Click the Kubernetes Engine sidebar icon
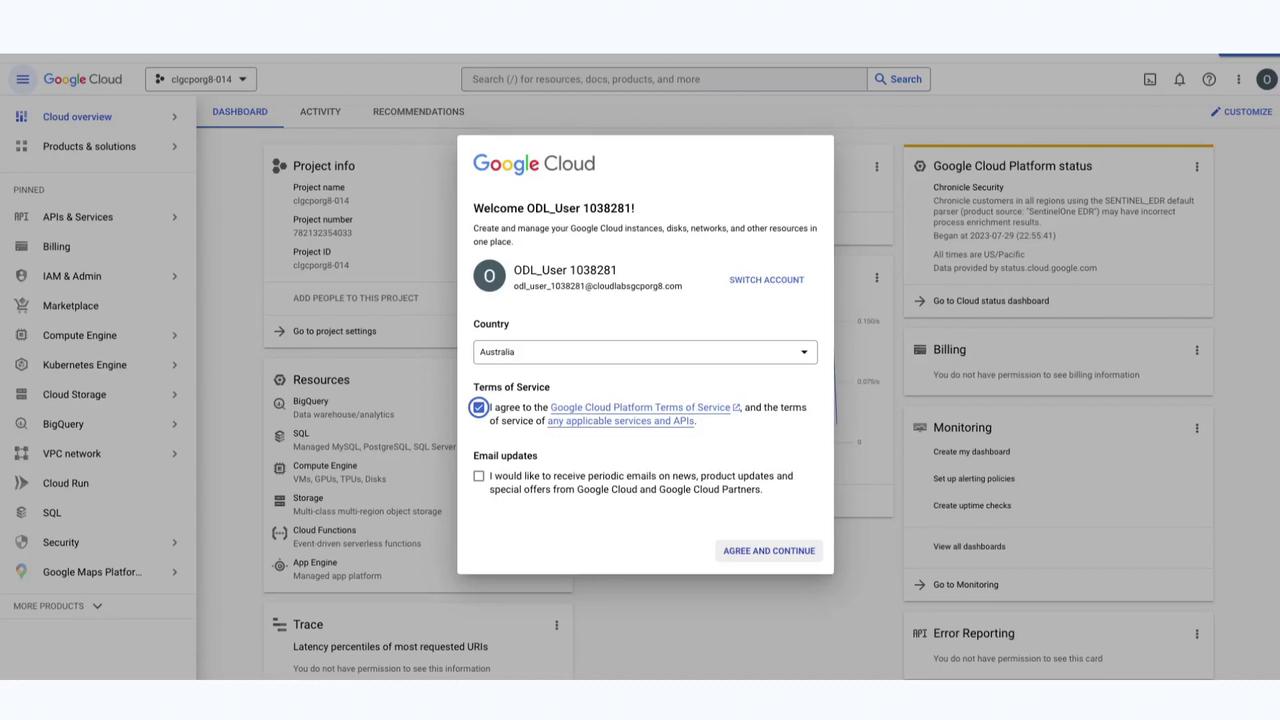1280x720 pixels. pyautogui.click(x=21, y=365)
